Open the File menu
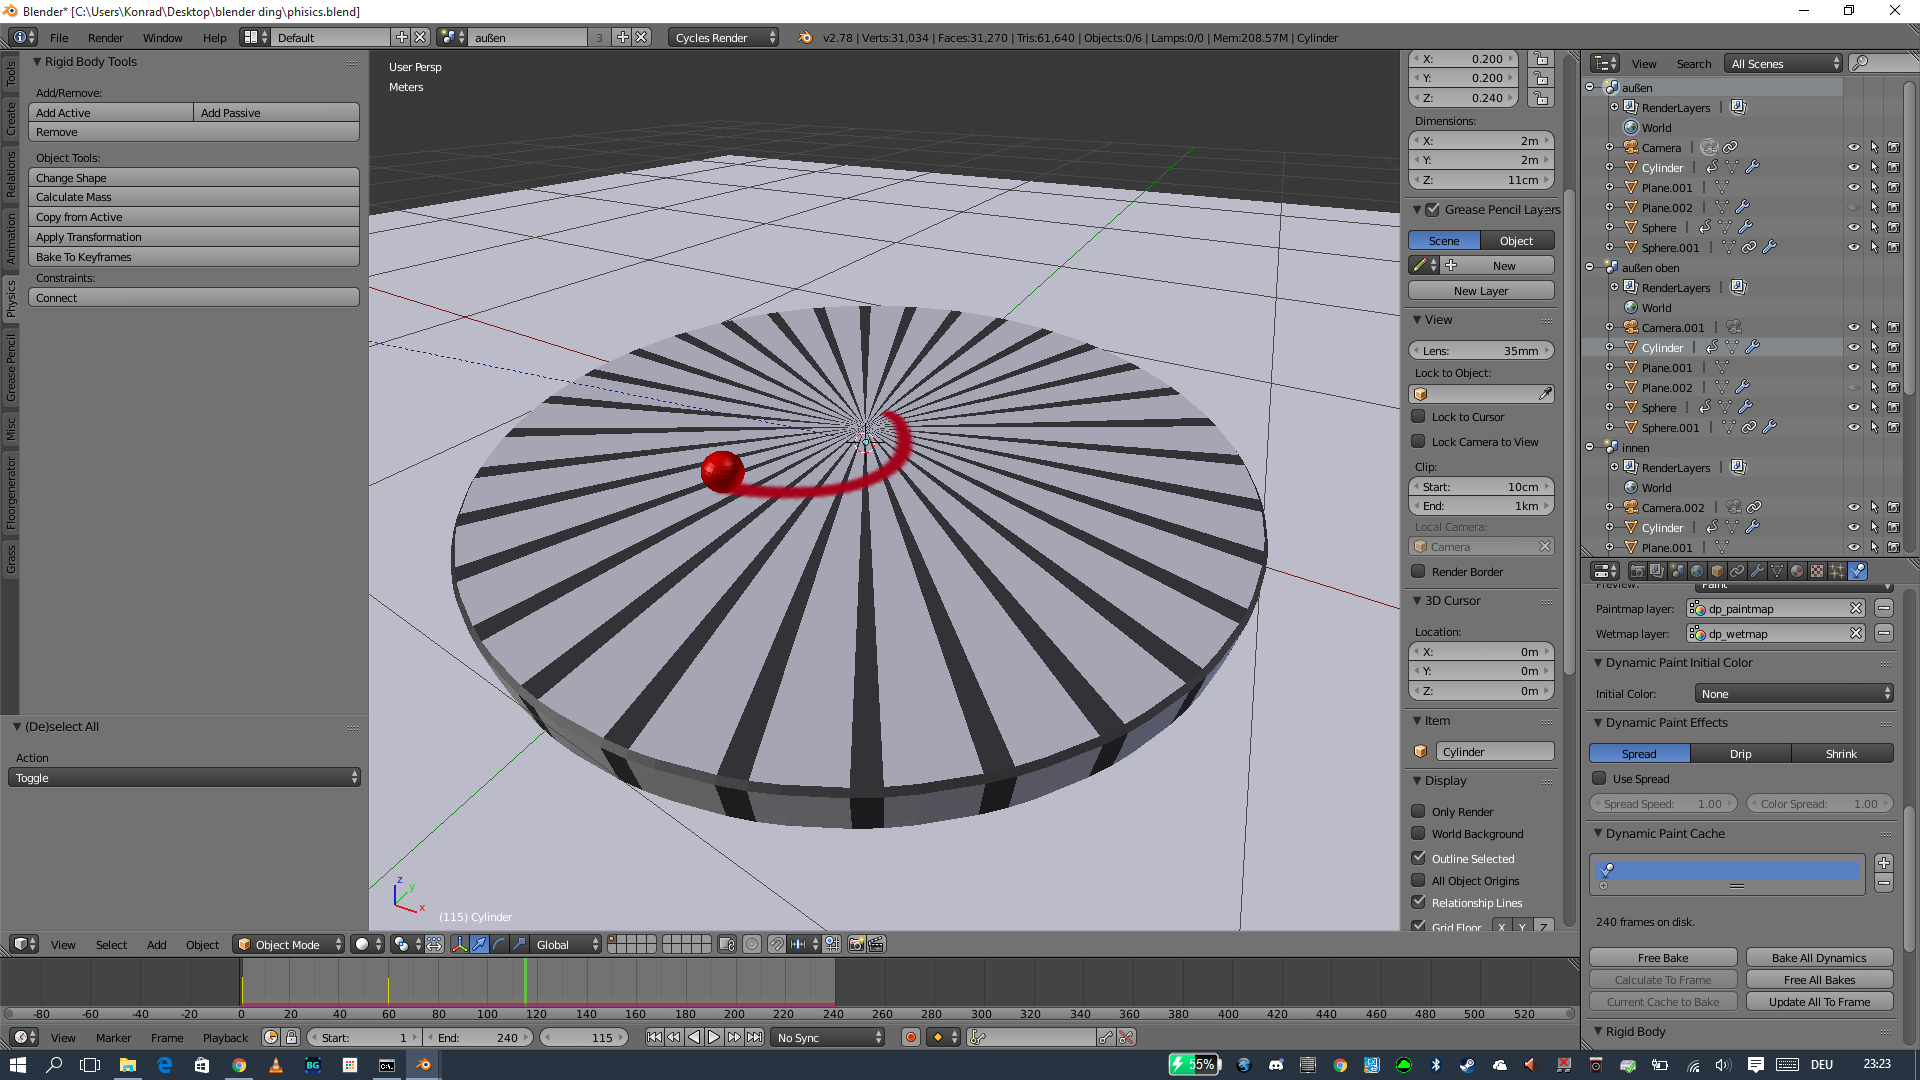Viewport: 1920px width, 1080px height. [59, 37]
